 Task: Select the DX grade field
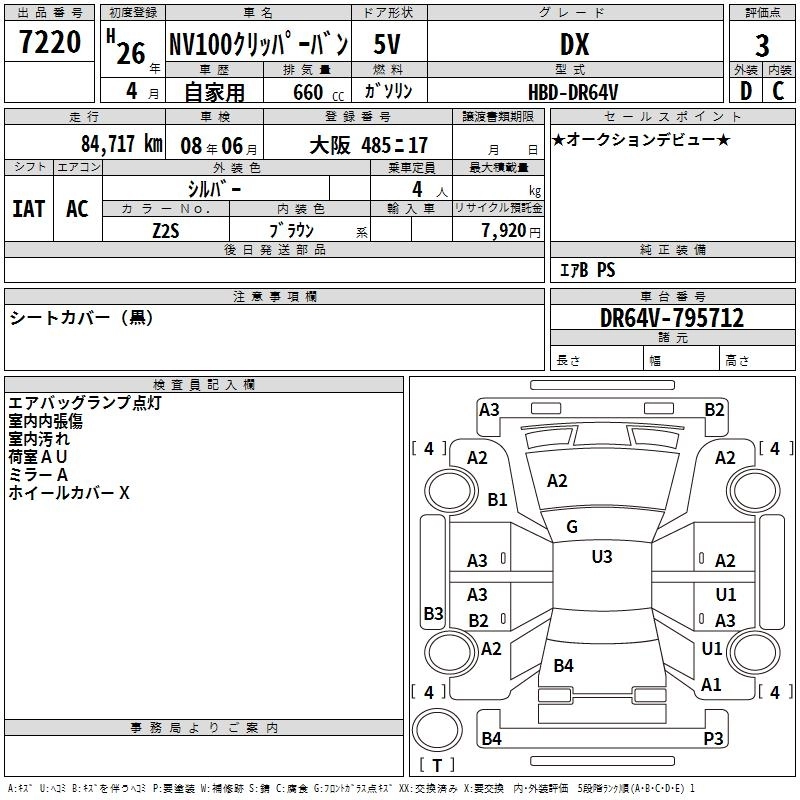pos(574,44)
